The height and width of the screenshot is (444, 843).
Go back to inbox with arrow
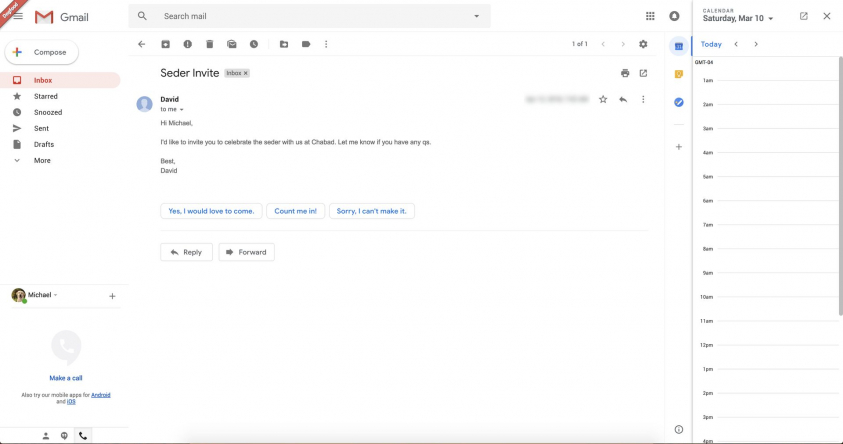(141, 44)
